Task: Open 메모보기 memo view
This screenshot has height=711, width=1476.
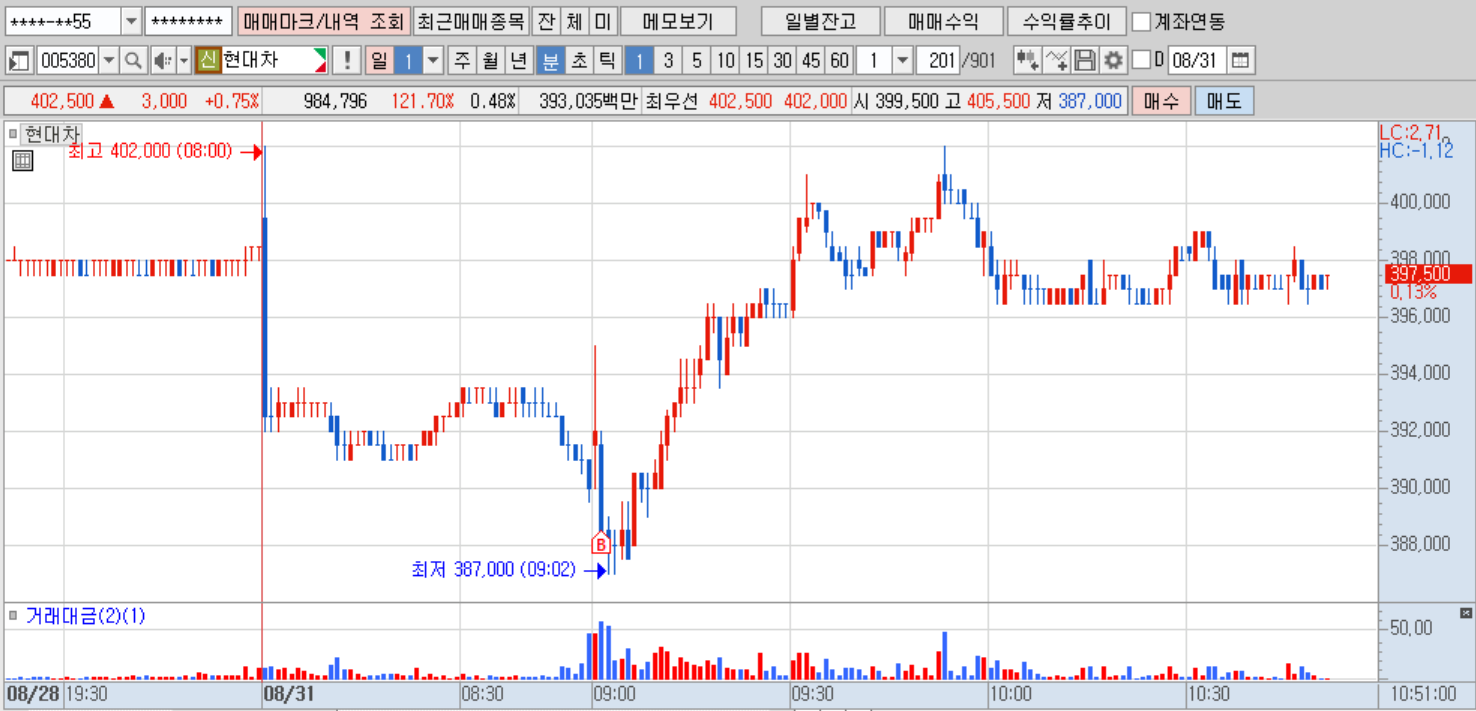Action: [x=678, y=21]
